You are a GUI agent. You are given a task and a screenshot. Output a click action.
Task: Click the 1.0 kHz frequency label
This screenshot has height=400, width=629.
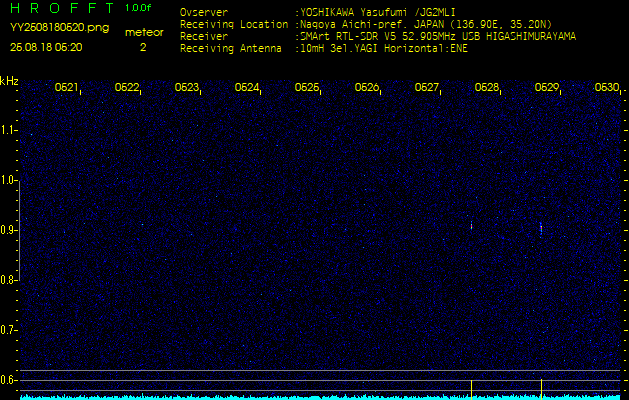tap(8, 180)
